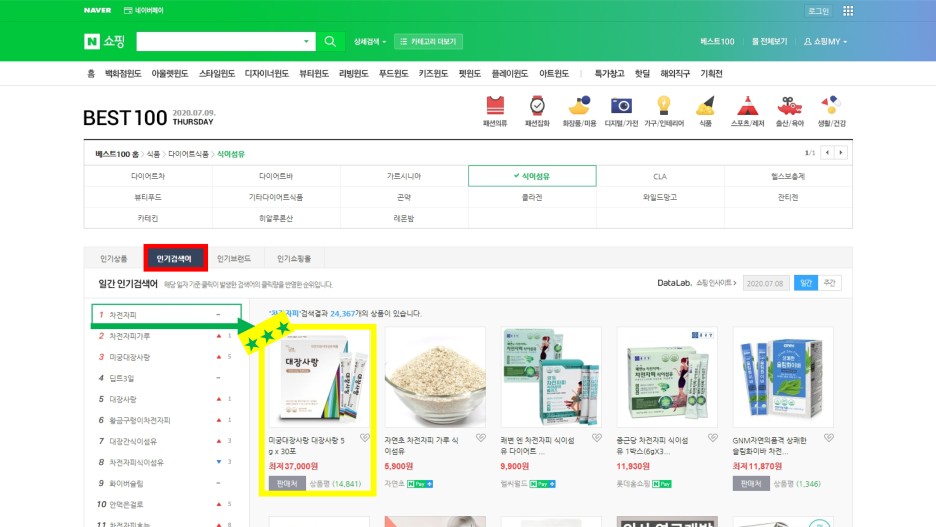Image resolution: width=936 pixels, height=527 pixels.
Task: Like the 종근당 차전자피 heart icon
Action: [x=712, y=438]
